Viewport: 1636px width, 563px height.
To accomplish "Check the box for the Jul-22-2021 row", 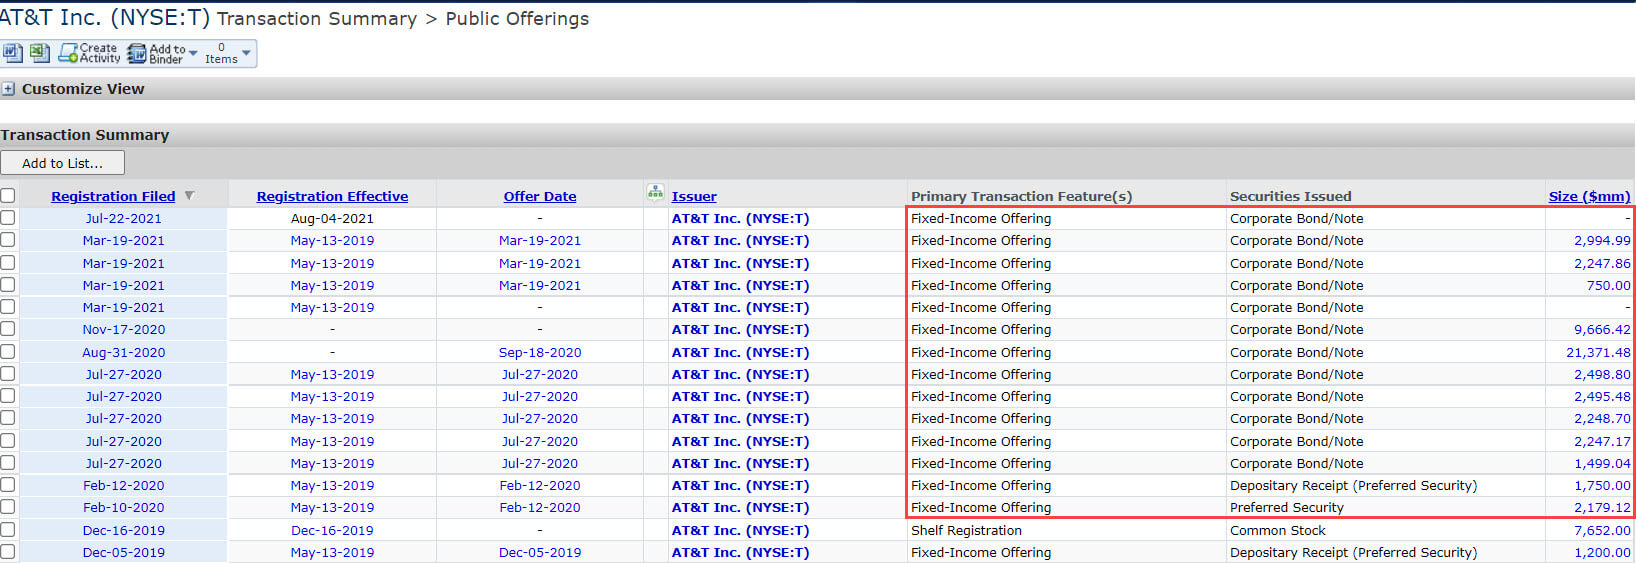I will [8, 218].
